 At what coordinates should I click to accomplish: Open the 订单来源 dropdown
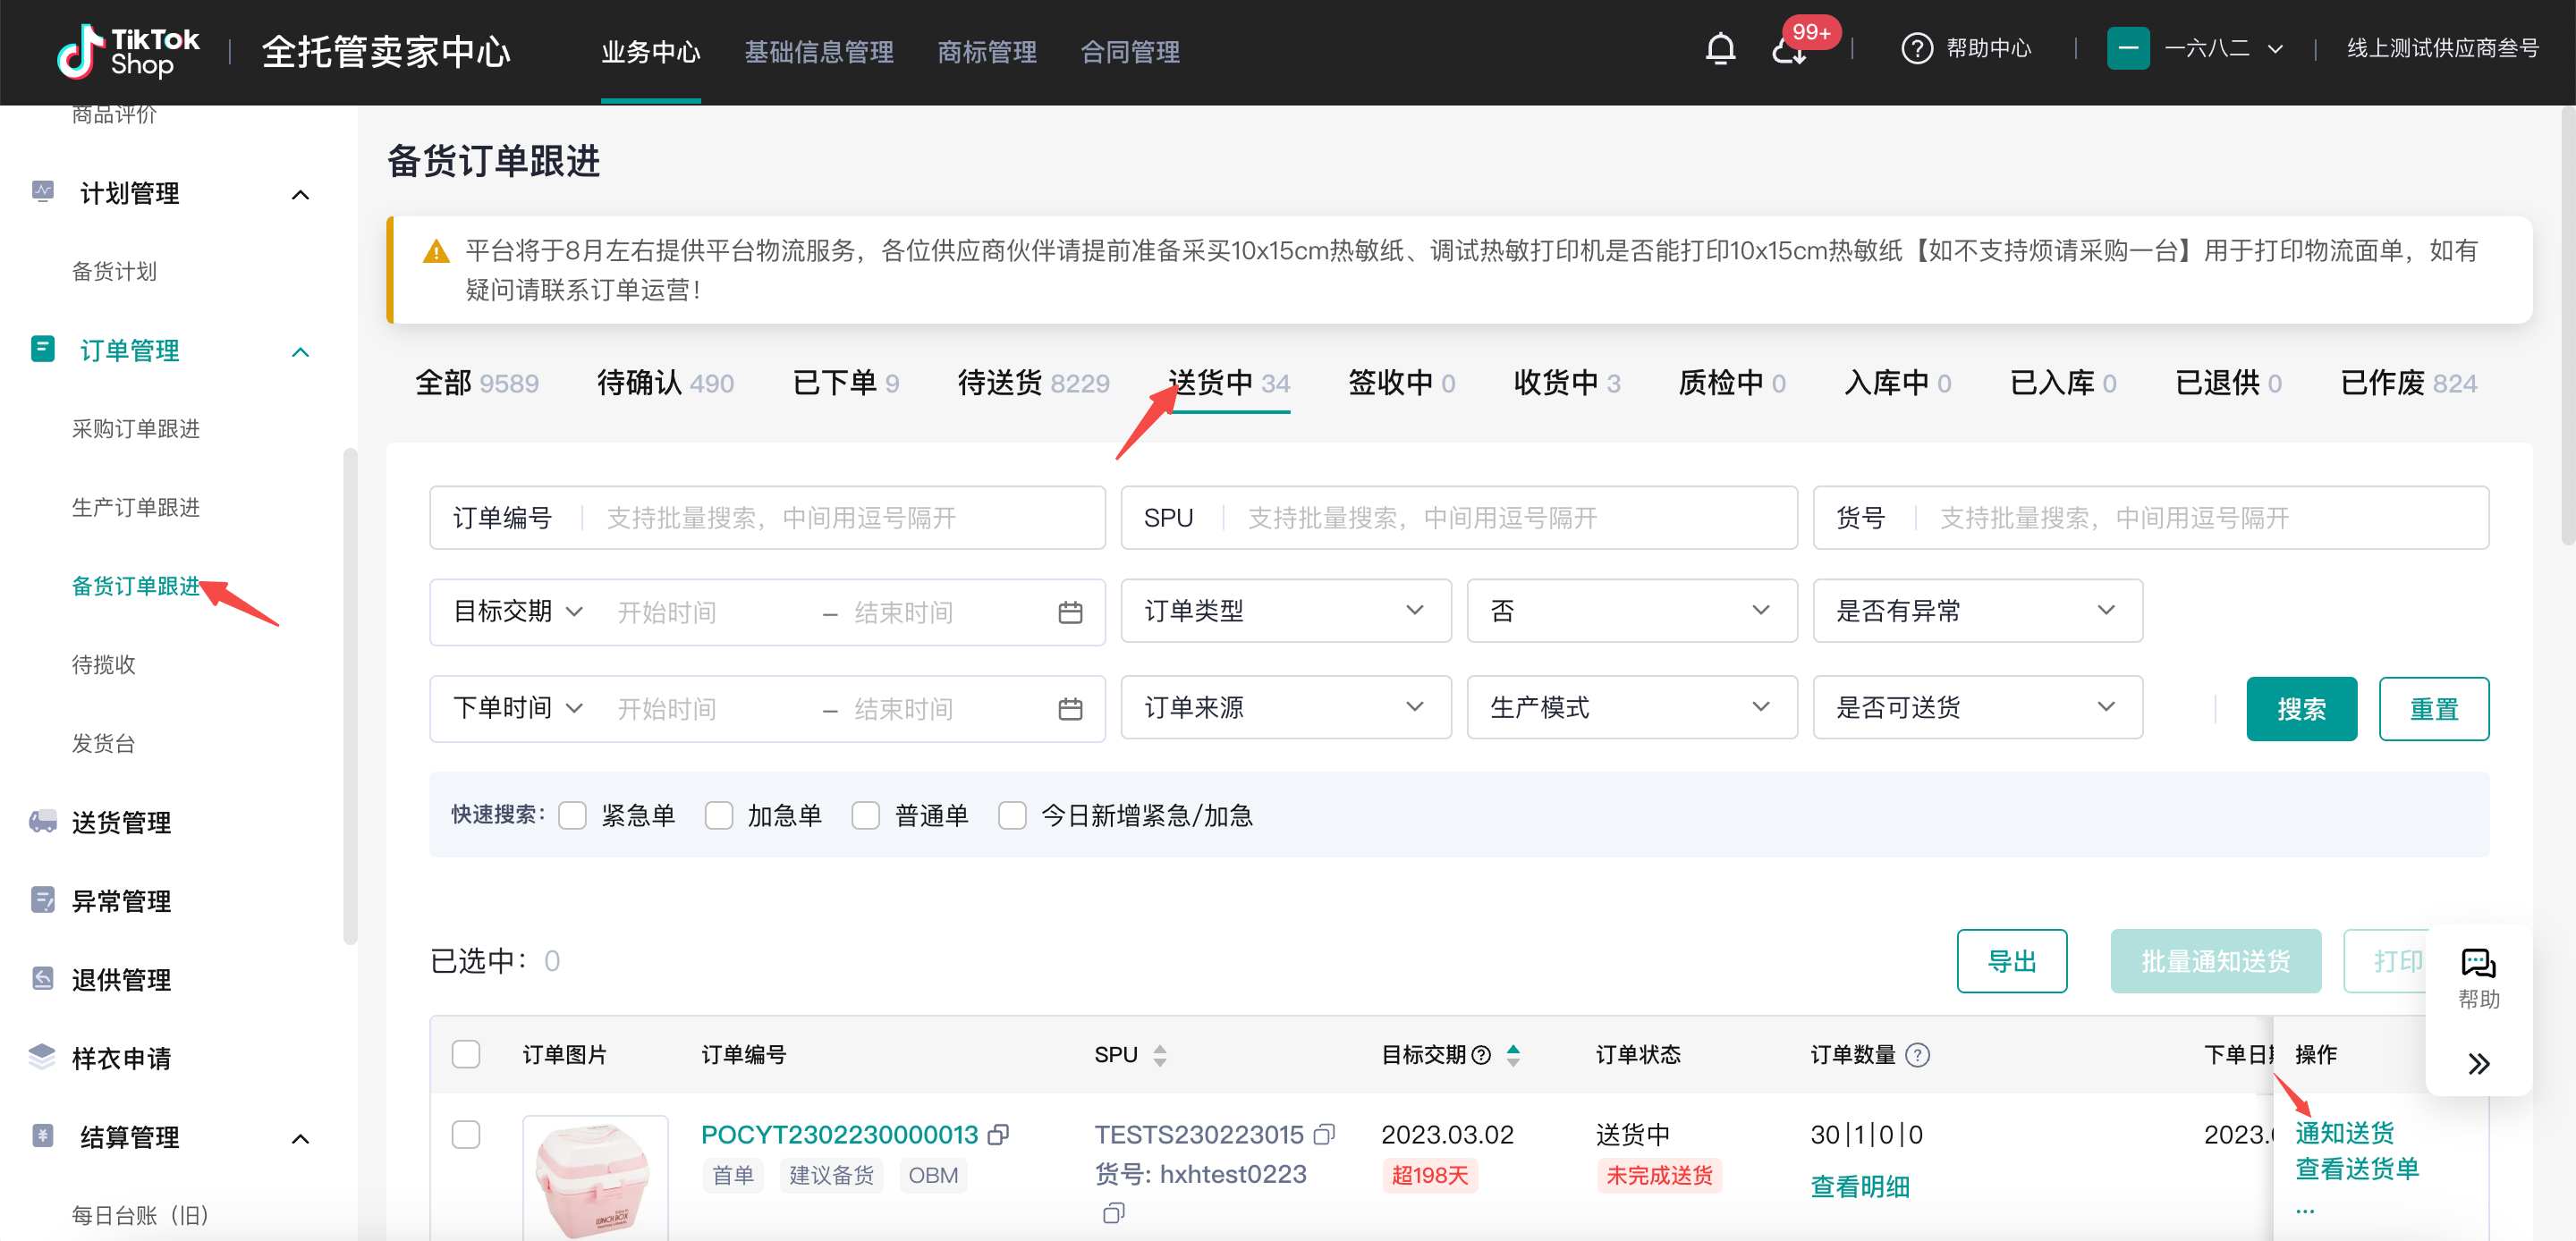(1285, 707)
